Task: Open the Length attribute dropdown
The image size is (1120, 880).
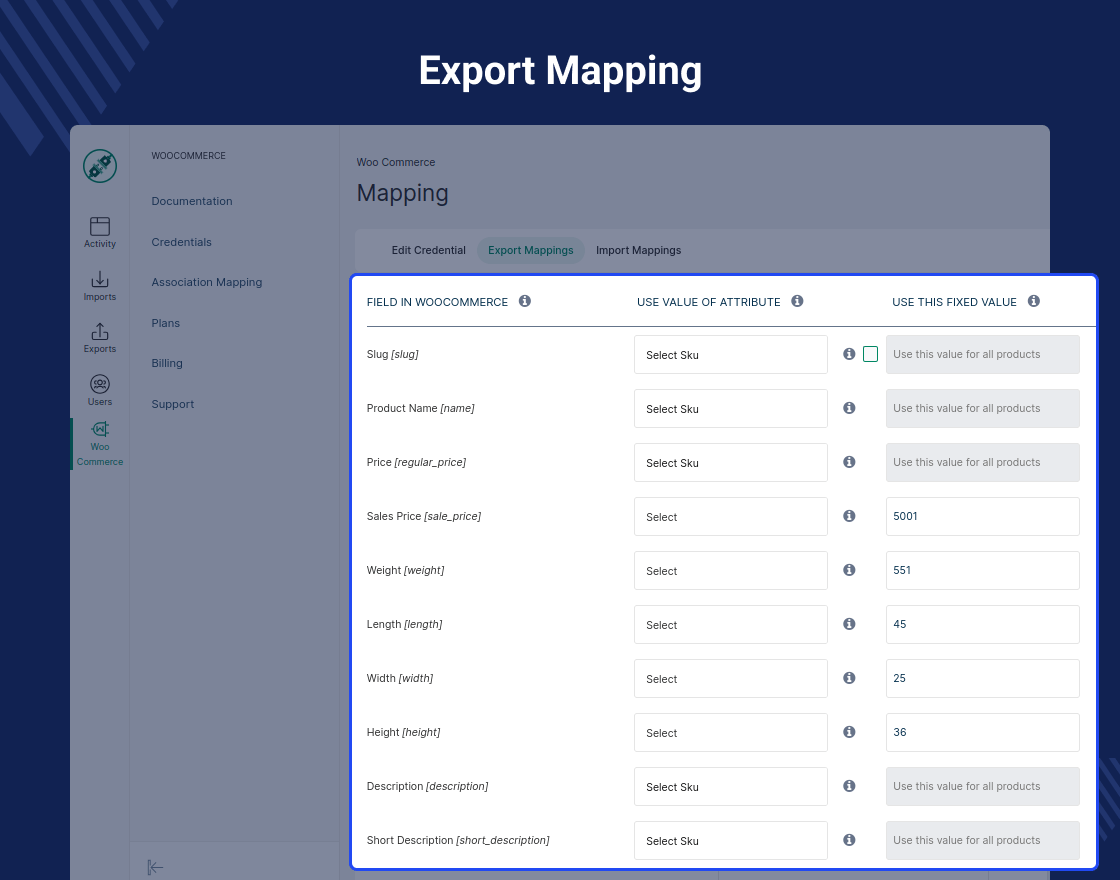Action: tap(731, 624)
